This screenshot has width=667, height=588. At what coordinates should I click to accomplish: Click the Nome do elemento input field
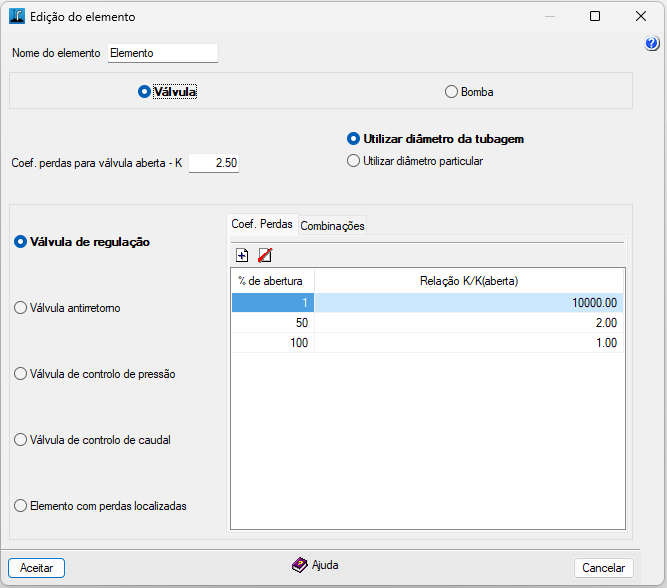[162, 53]
